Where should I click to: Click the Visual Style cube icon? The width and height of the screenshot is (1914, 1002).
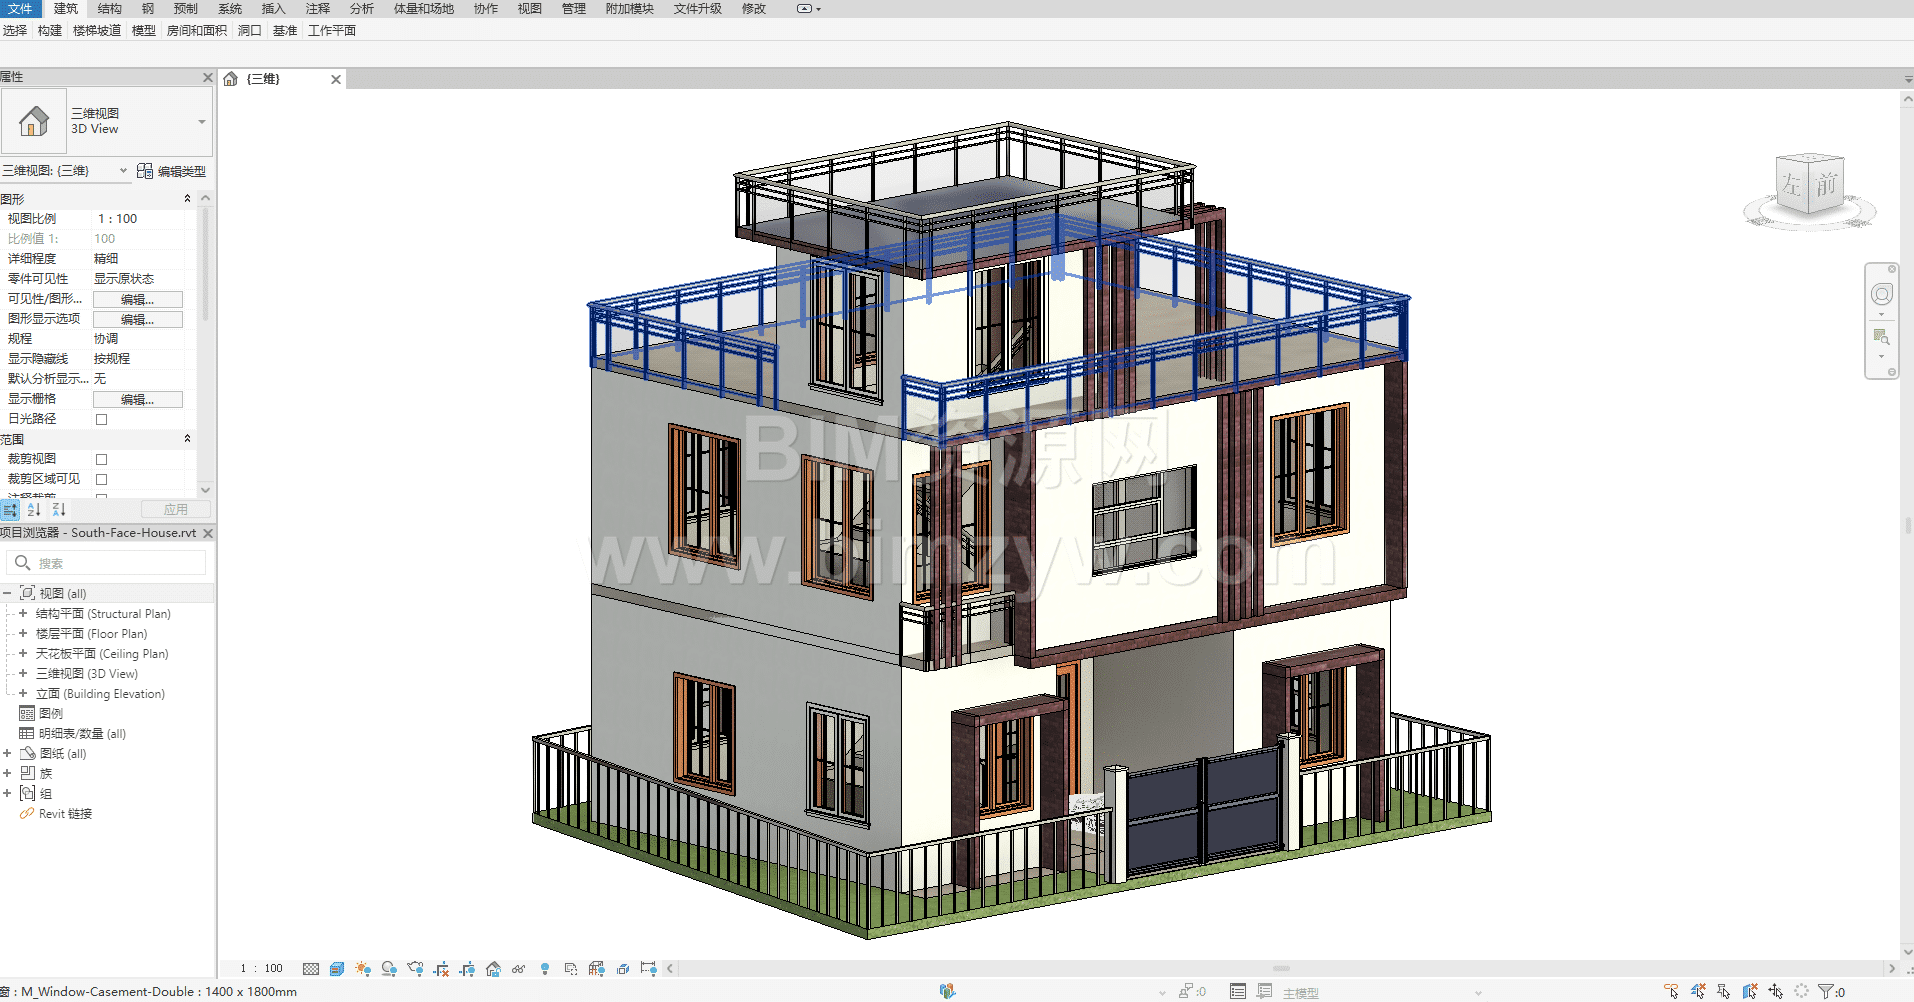[337, 969]
